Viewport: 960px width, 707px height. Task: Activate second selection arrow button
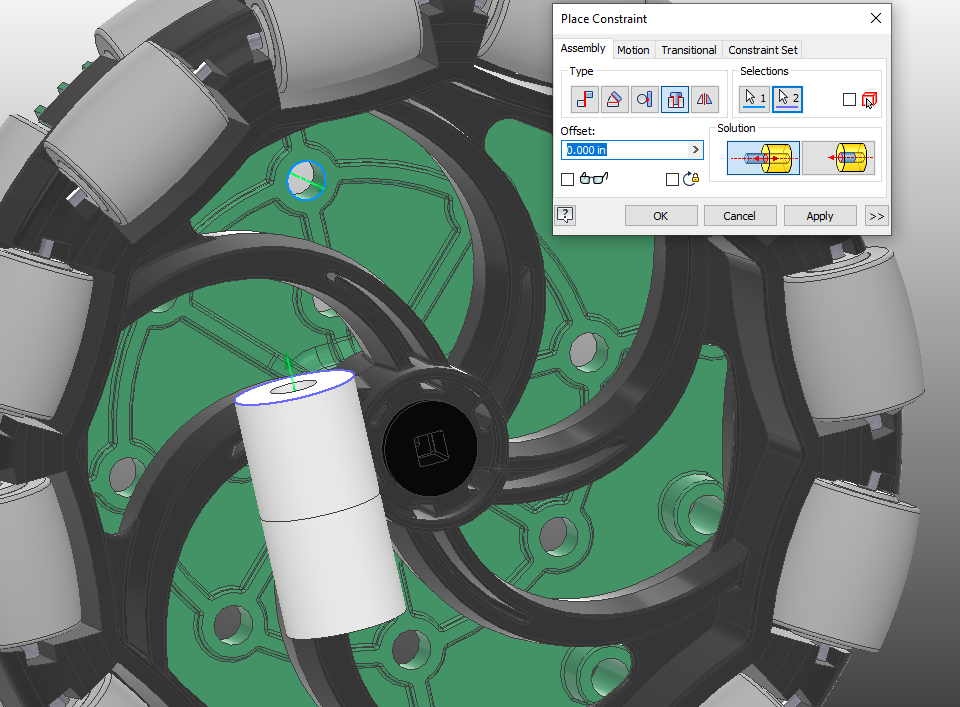(787, 99)
